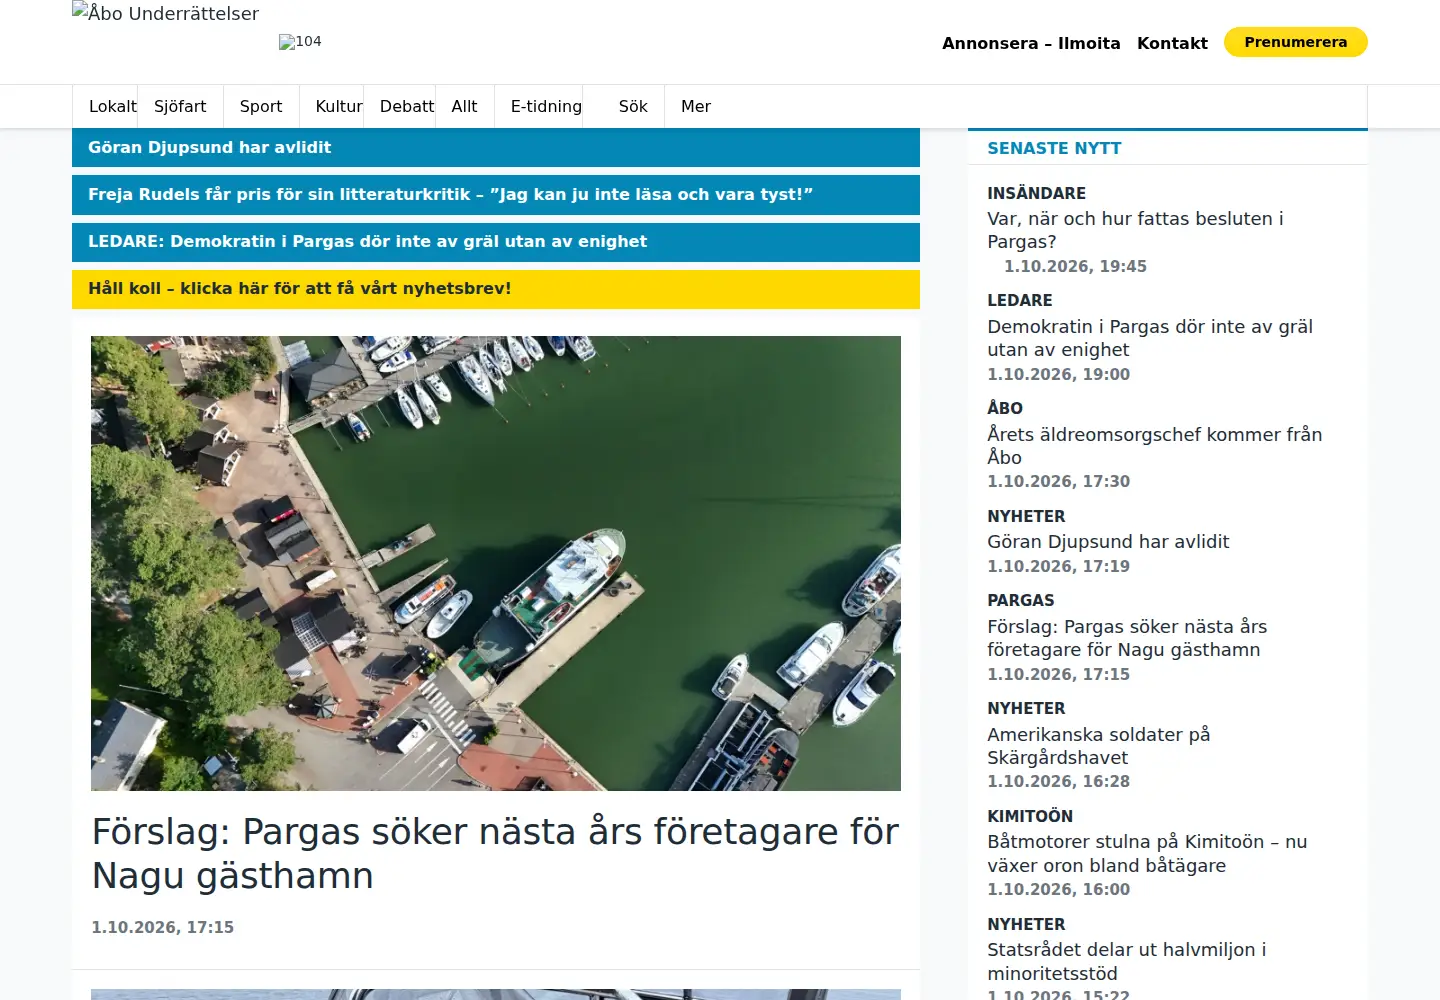Screen dimensions: 1440x1000
Task: Click timestamp 1.10.2026, 19:00
Action: point(1058,374)
